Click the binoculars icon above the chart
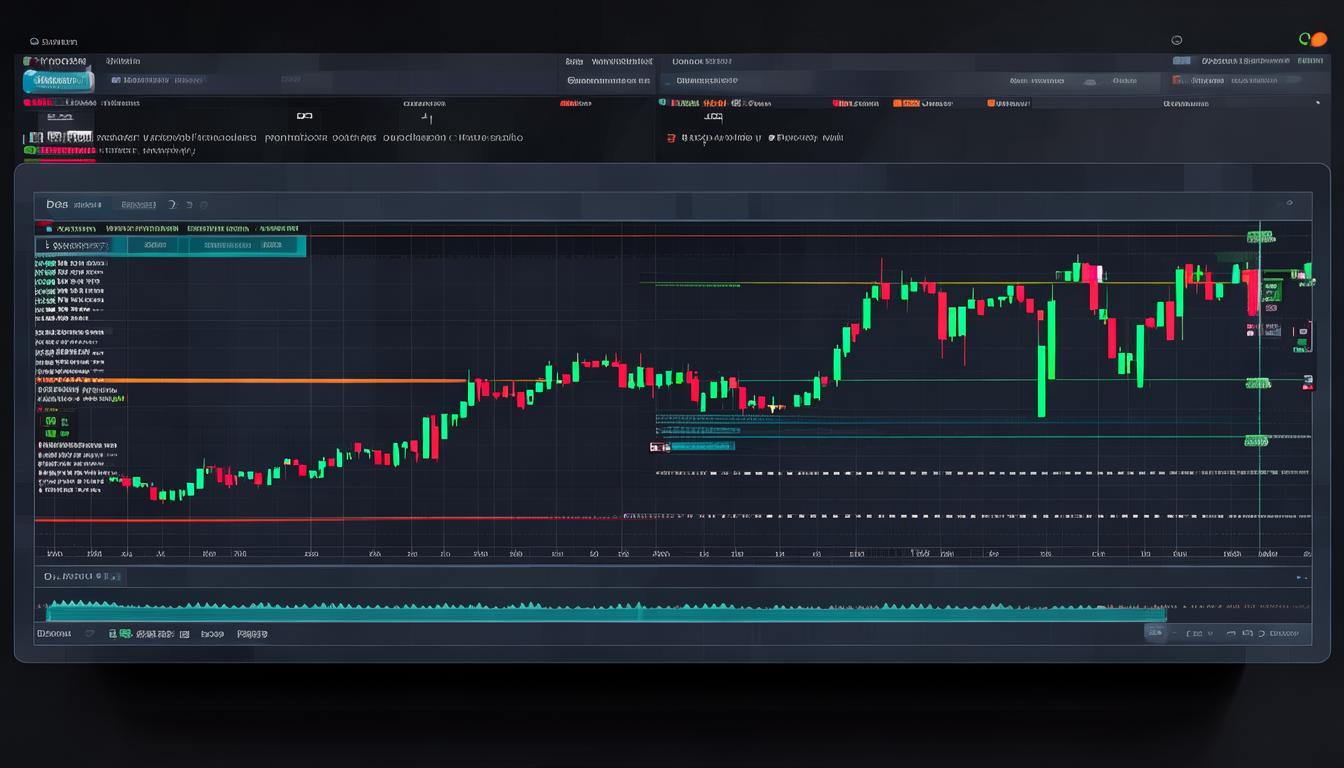 pos(304,115)
